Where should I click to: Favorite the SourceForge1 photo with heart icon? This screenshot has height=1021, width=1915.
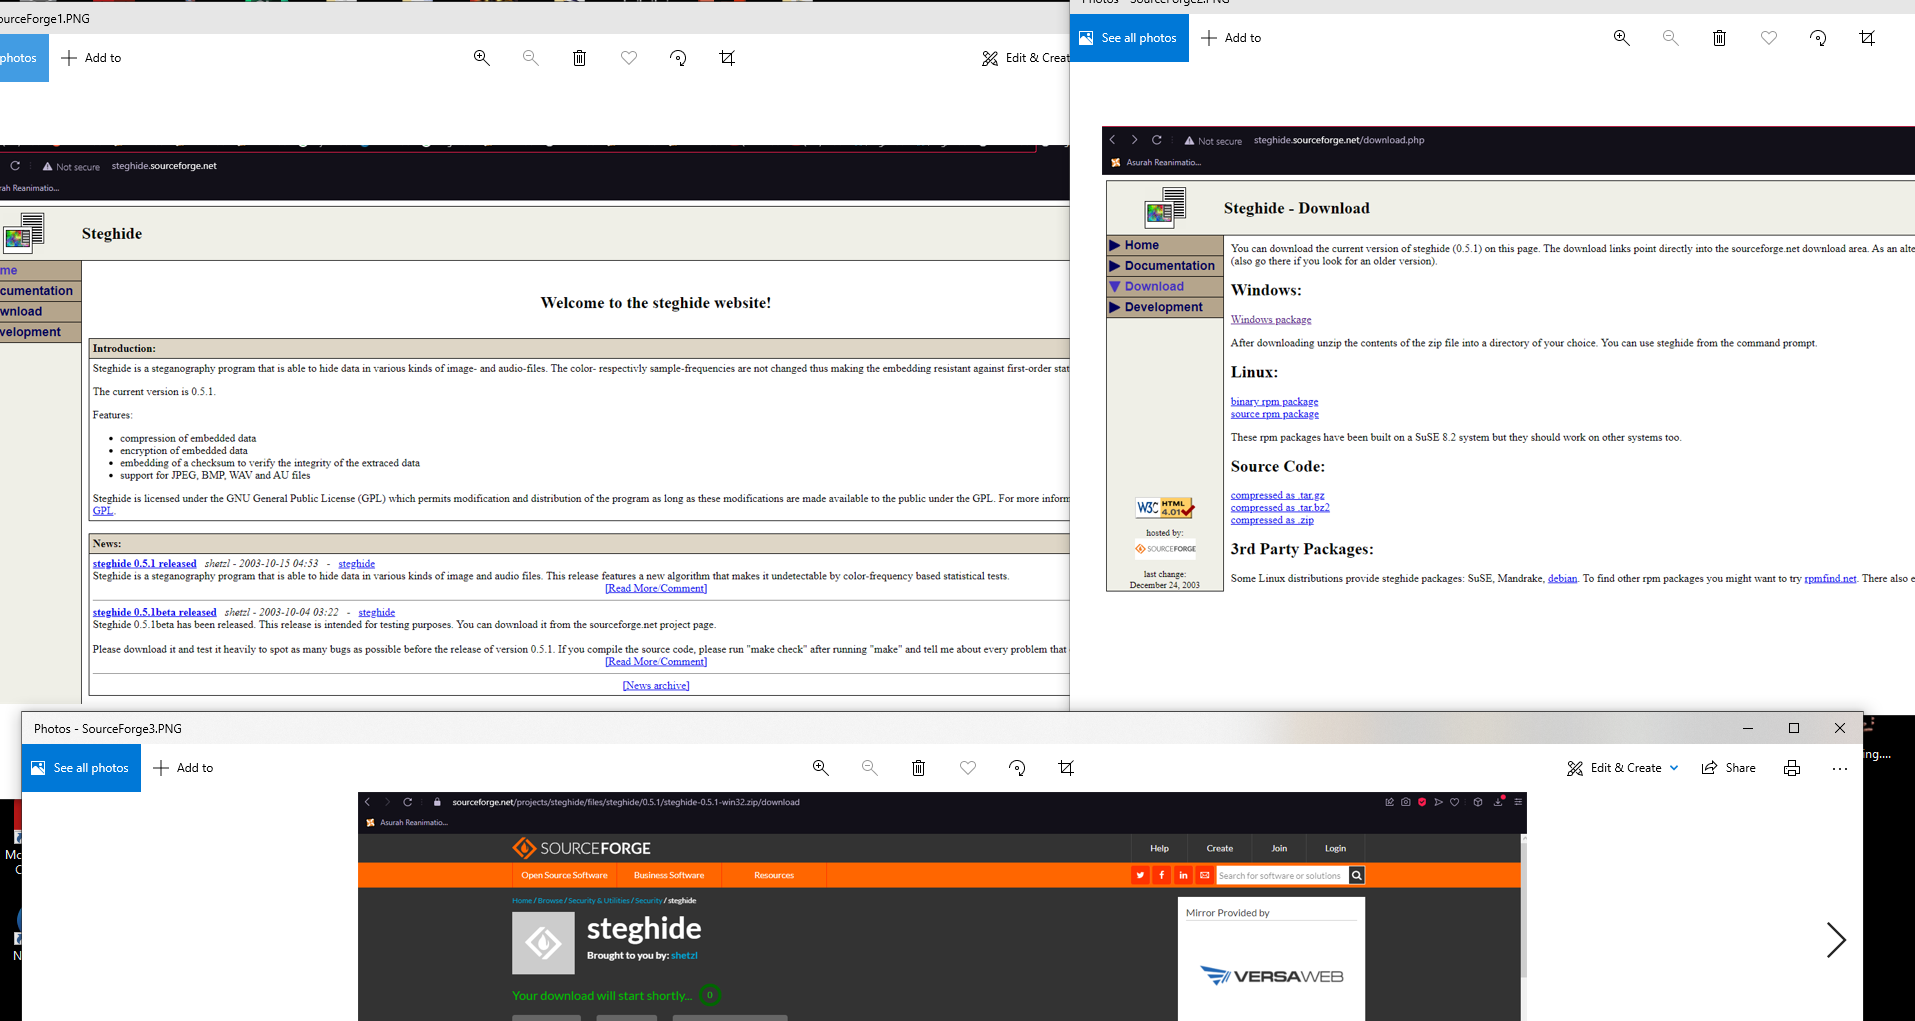coord(629,58)
